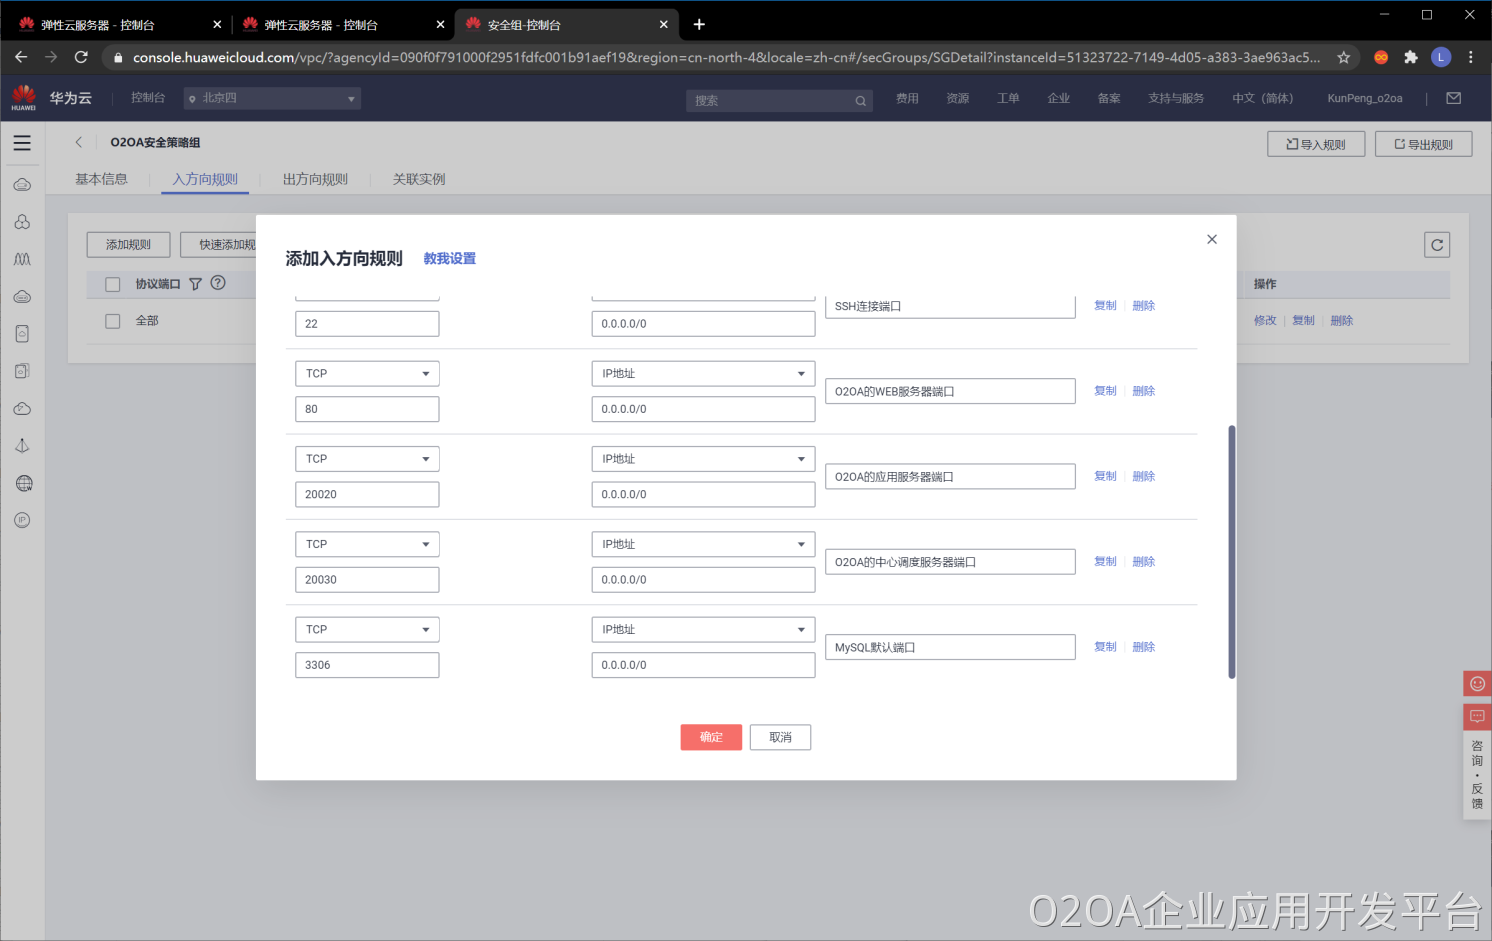Open the hamburger menu in left sidebar
The height and width of the screenshot is (941, 1492).
coord(22,143)
